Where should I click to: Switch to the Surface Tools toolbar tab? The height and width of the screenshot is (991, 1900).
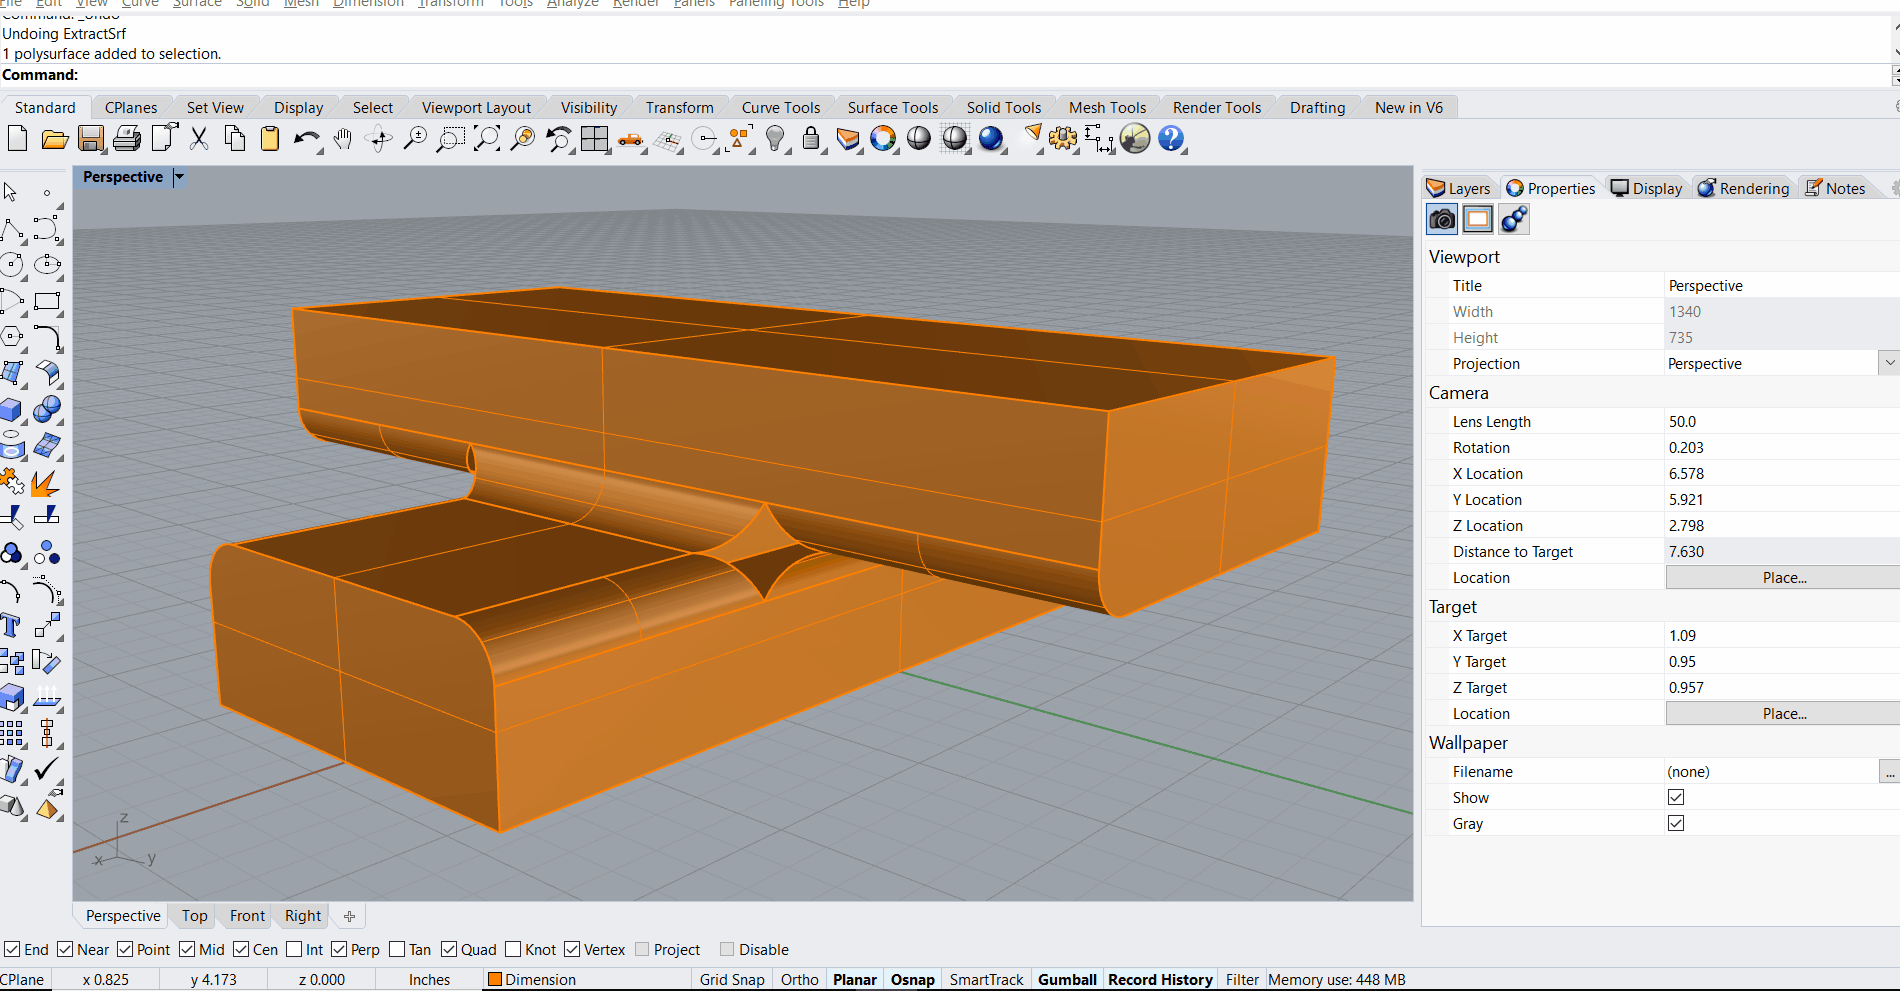click(x=893, y=107)
